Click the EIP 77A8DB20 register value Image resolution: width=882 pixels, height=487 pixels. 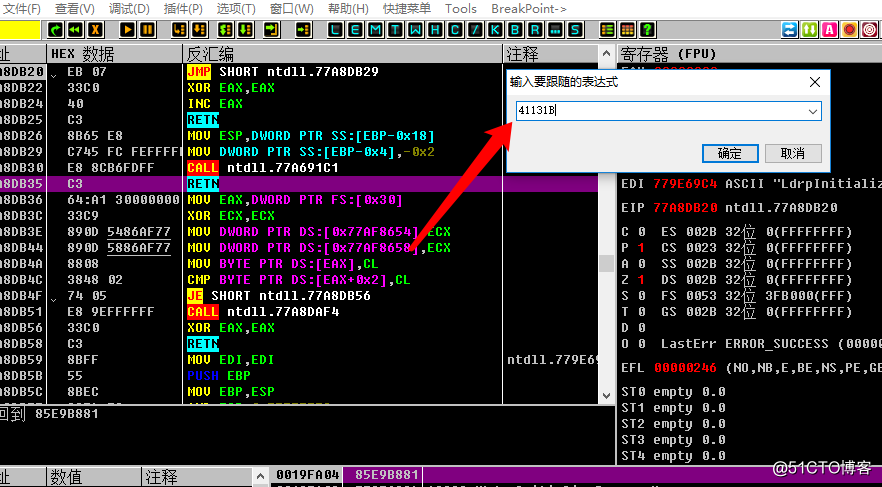[685, 208]
